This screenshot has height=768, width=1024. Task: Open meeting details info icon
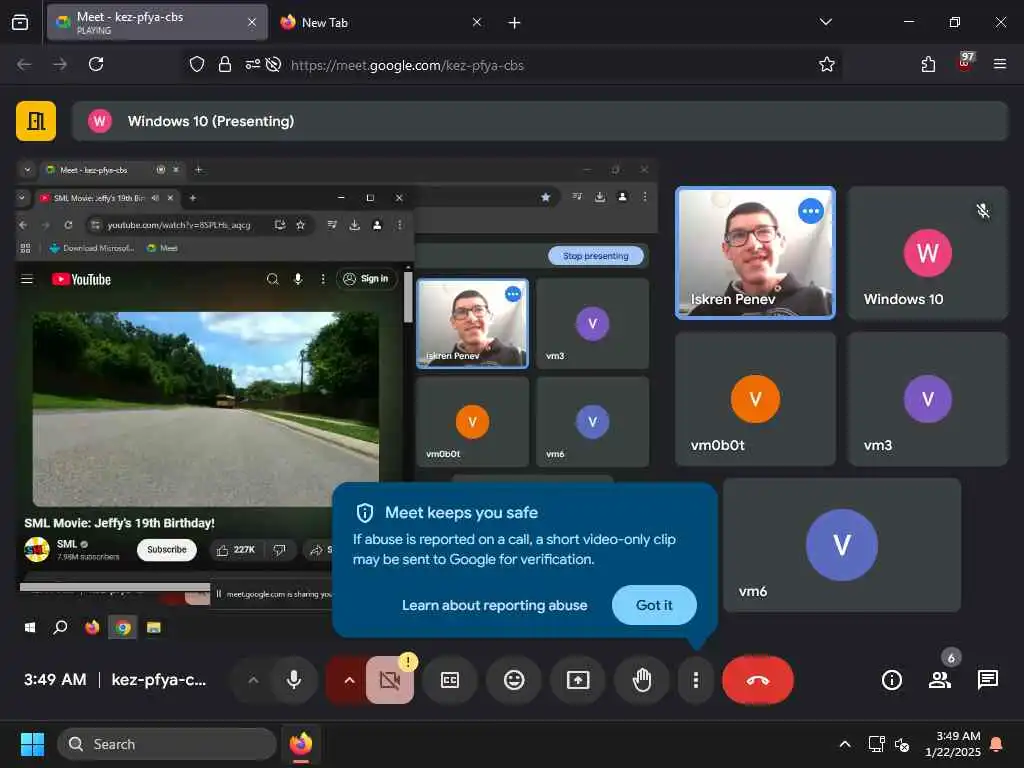click(891, 680)
